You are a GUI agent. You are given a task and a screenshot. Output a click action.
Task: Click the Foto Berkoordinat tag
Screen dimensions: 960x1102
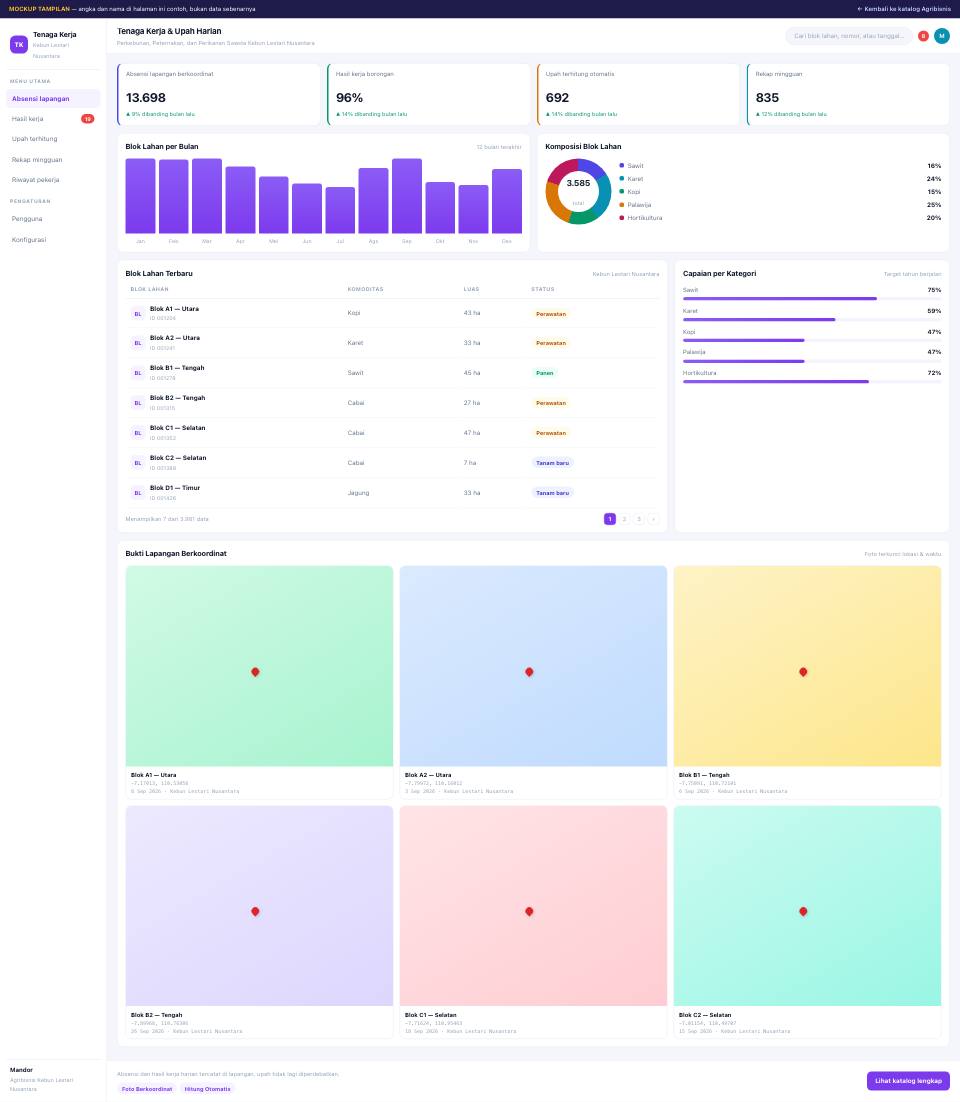[147, 1089]
